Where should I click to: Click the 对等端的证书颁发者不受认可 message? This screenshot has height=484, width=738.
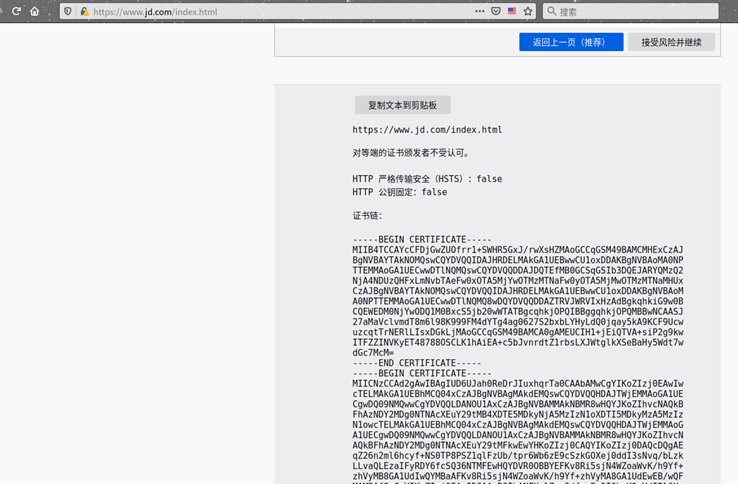[x=410, y=153]
